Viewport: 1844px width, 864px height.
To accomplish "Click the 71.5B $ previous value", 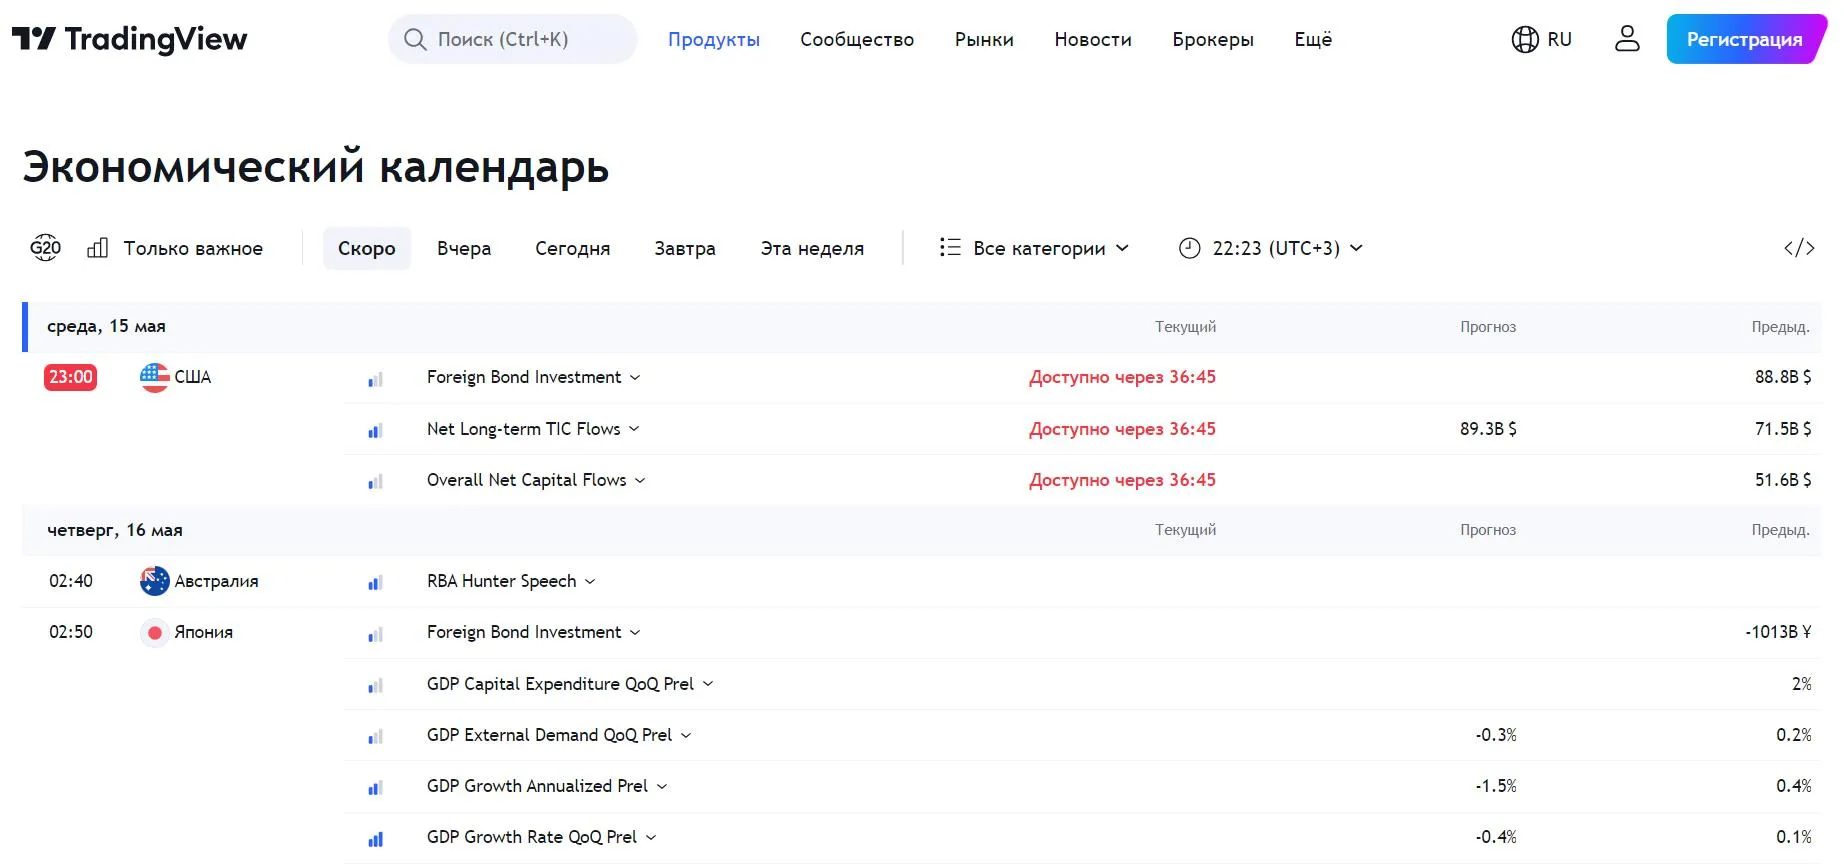I will click(1783, 429).
